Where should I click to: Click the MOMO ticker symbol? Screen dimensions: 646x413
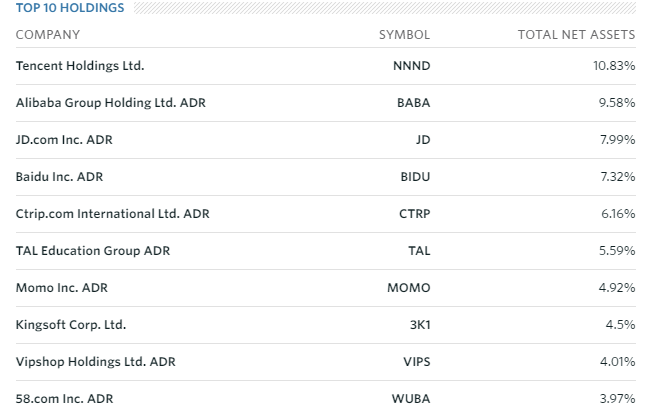click(409, 288)
